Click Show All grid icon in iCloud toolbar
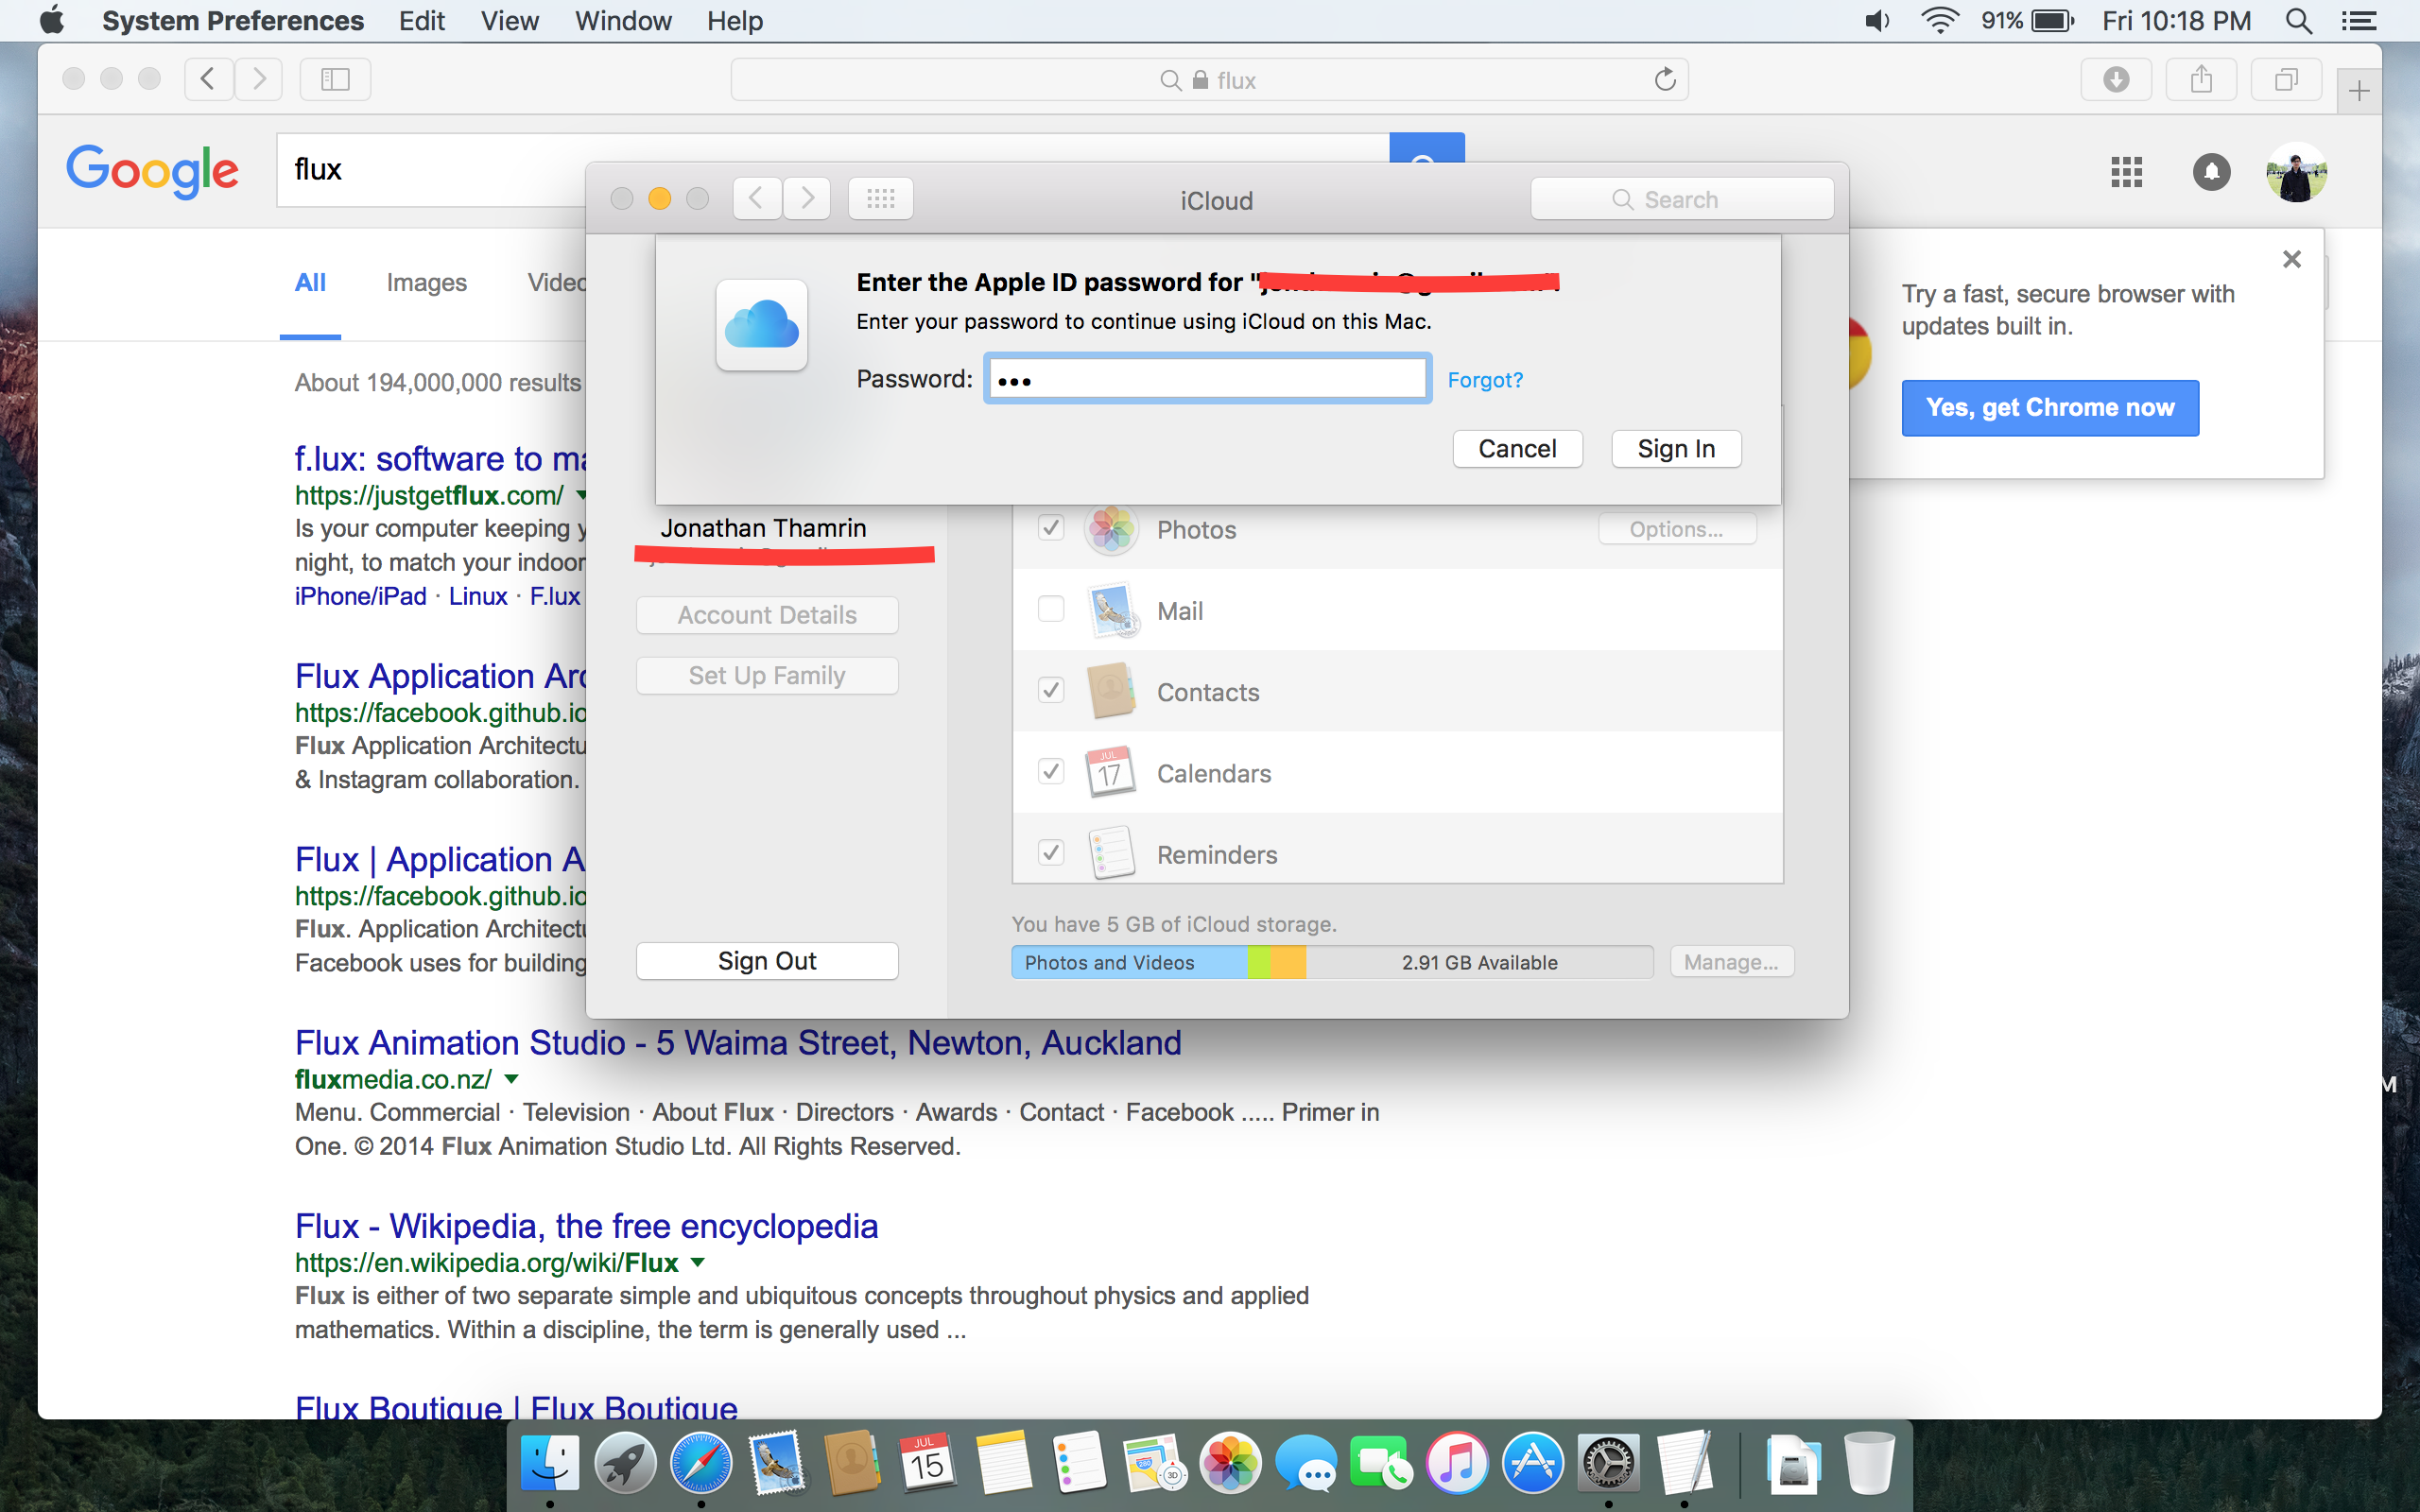 point(880,199)
